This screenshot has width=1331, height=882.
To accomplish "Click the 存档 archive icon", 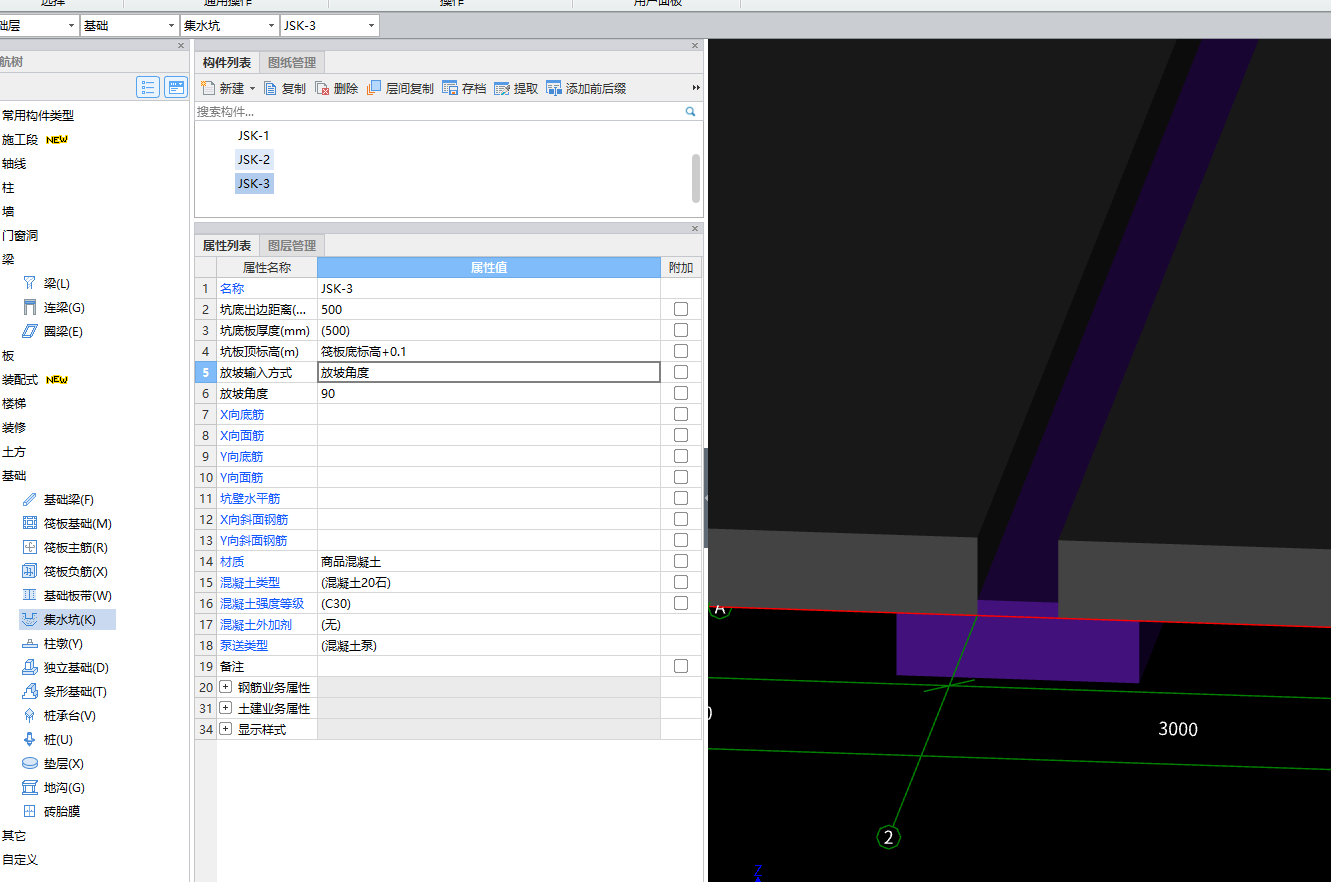I will 450,88.
